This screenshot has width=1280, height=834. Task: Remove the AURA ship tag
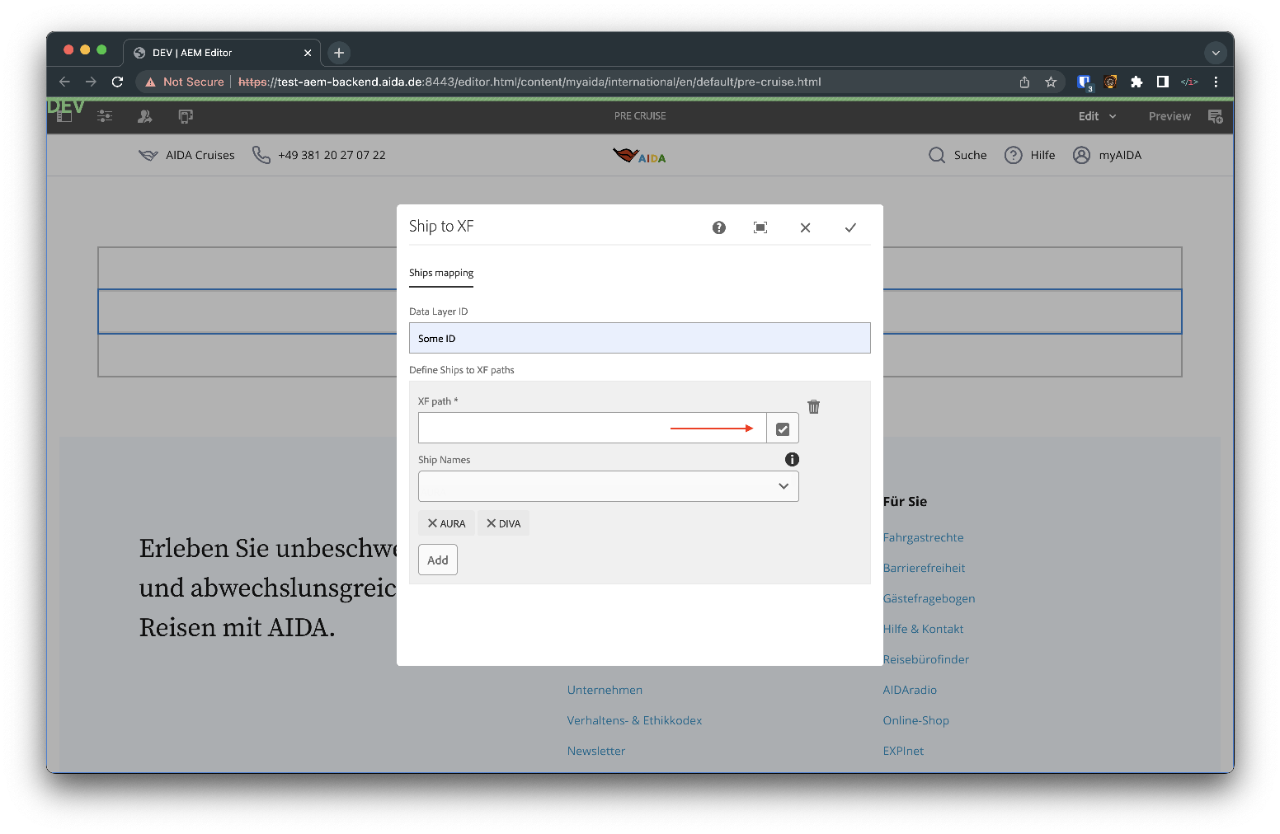click(432, 523)
